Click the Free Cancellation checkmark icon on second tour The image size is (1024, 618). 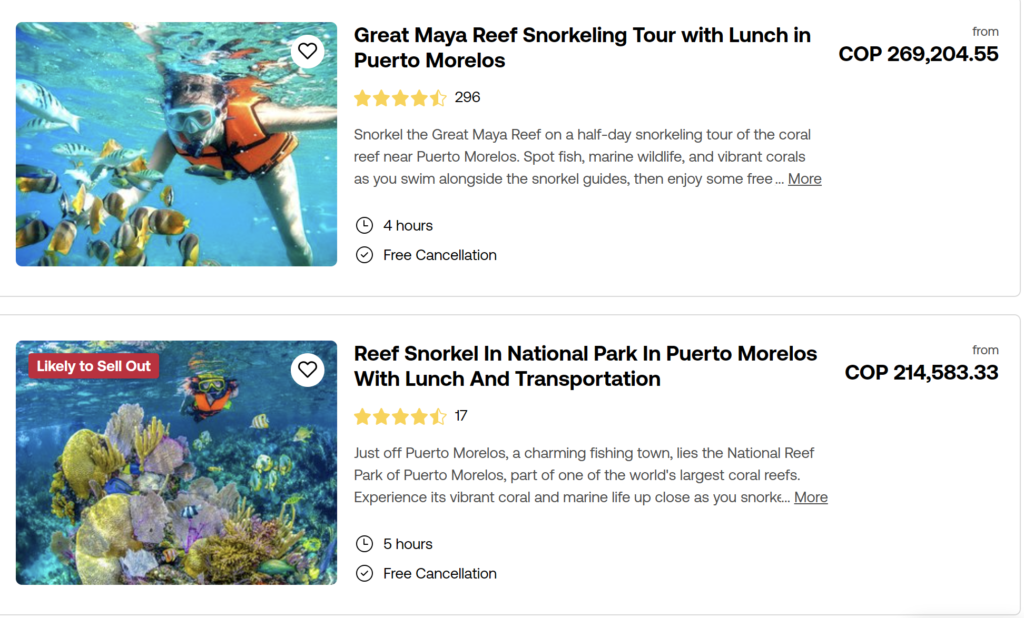(365, 574)
